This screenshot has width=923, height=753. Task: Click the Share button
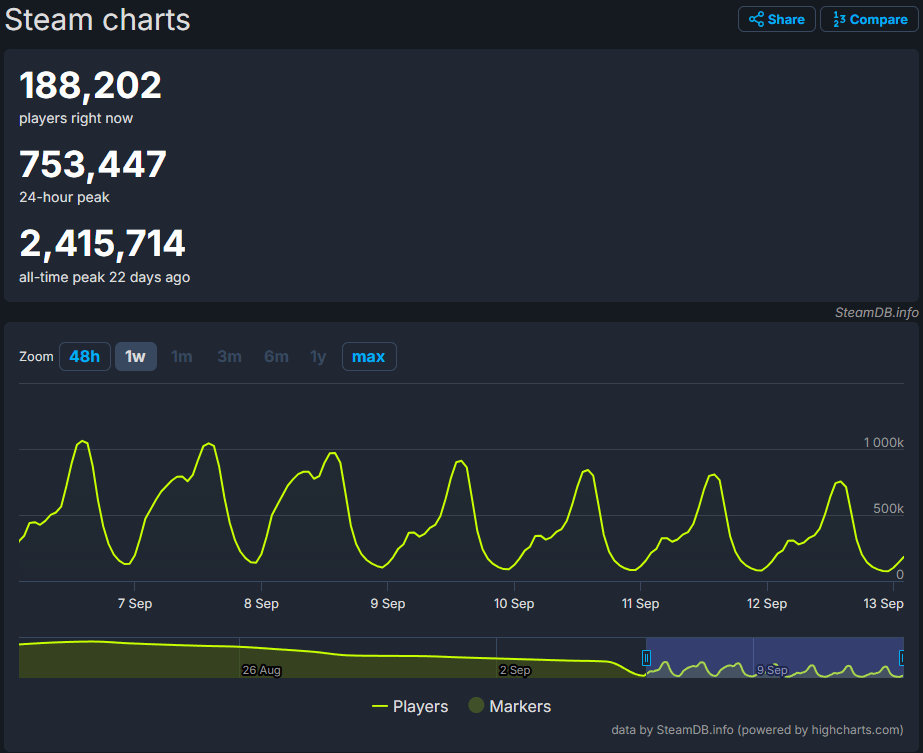[776, 19]
